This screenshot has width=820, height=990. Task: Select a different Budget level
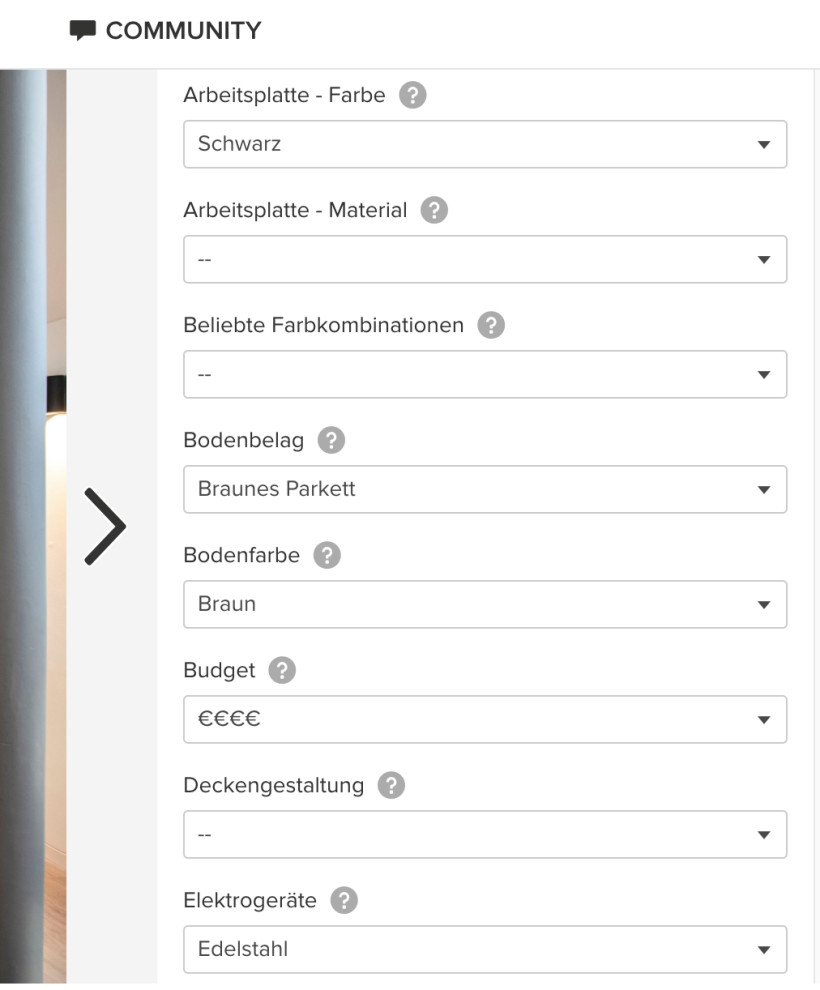click(485, 720)
